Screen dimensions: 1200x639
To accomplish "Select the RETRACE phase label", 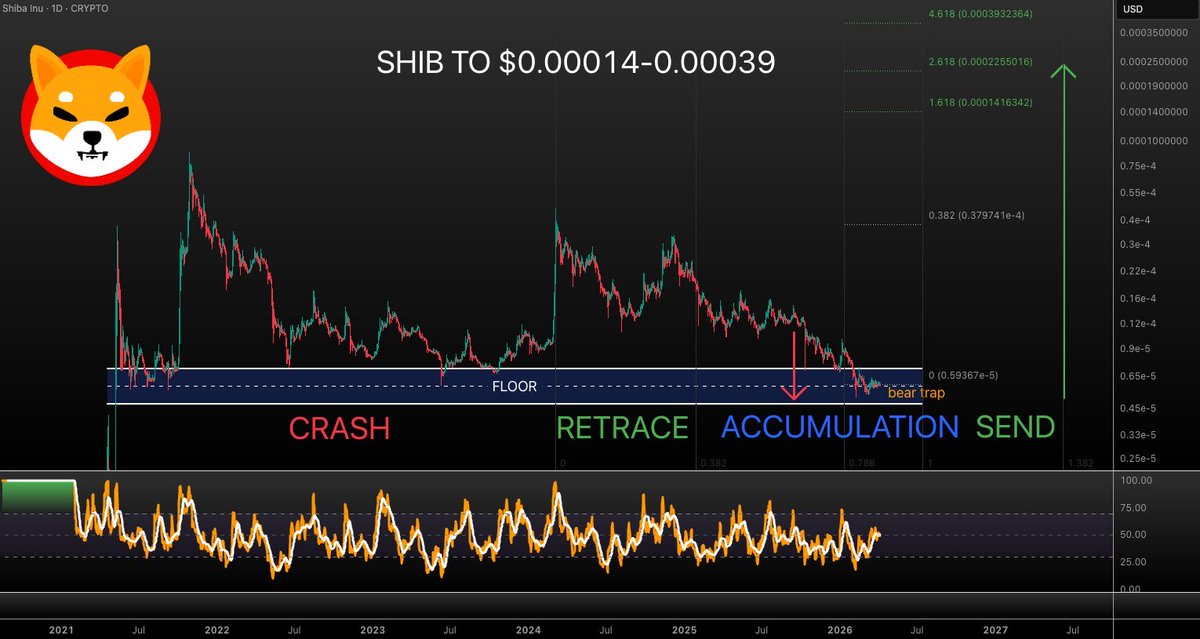I will (623, 427).
